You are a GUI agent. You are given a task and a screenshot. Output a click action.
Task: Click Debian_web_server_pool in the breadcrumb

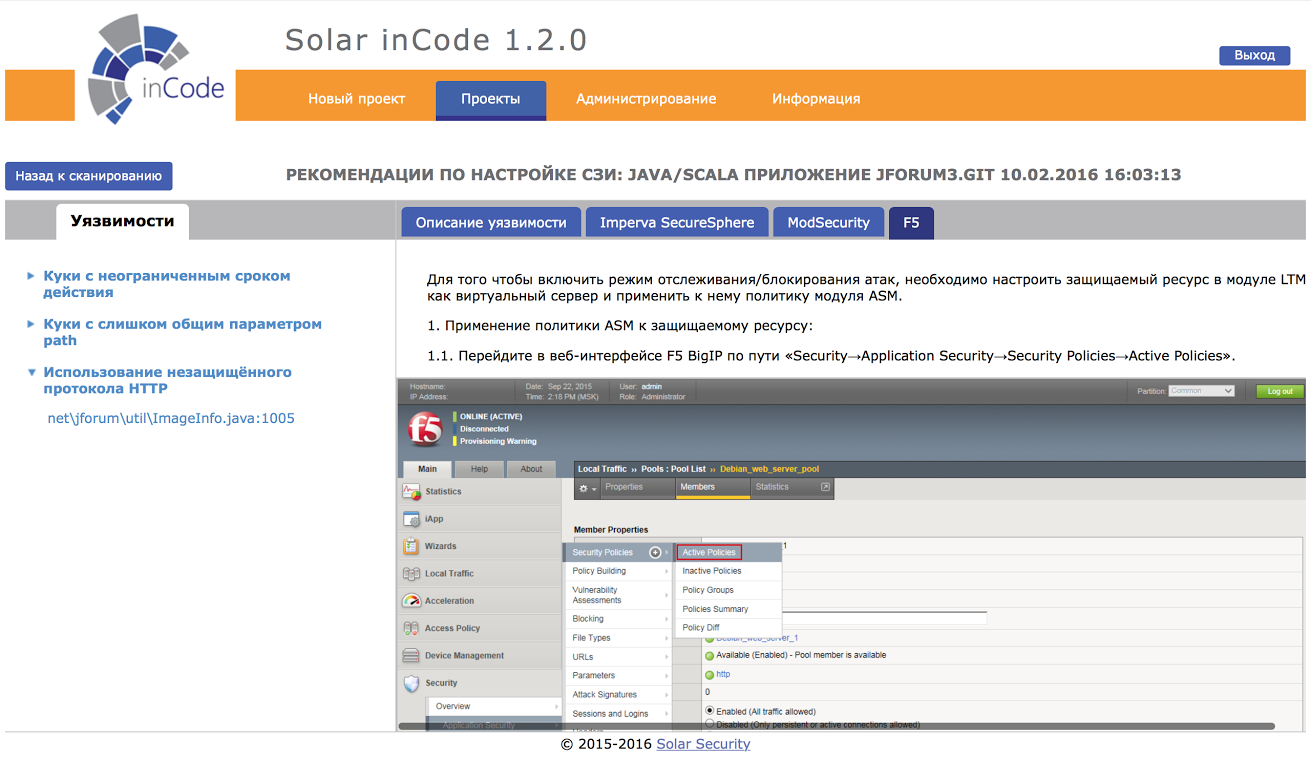tap(770, 469)
